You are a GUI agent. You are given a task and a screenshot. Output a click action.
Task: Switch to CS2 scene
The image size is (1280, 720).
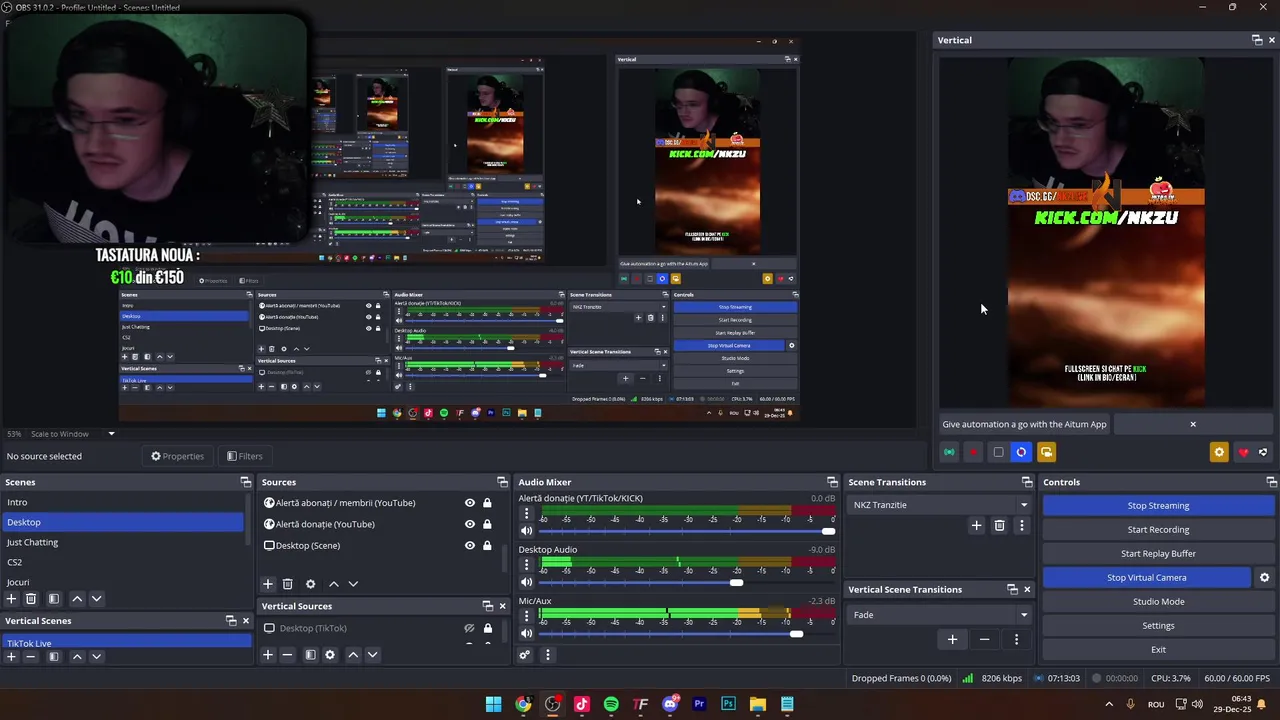pyautogui.click(x=124, y=562)
